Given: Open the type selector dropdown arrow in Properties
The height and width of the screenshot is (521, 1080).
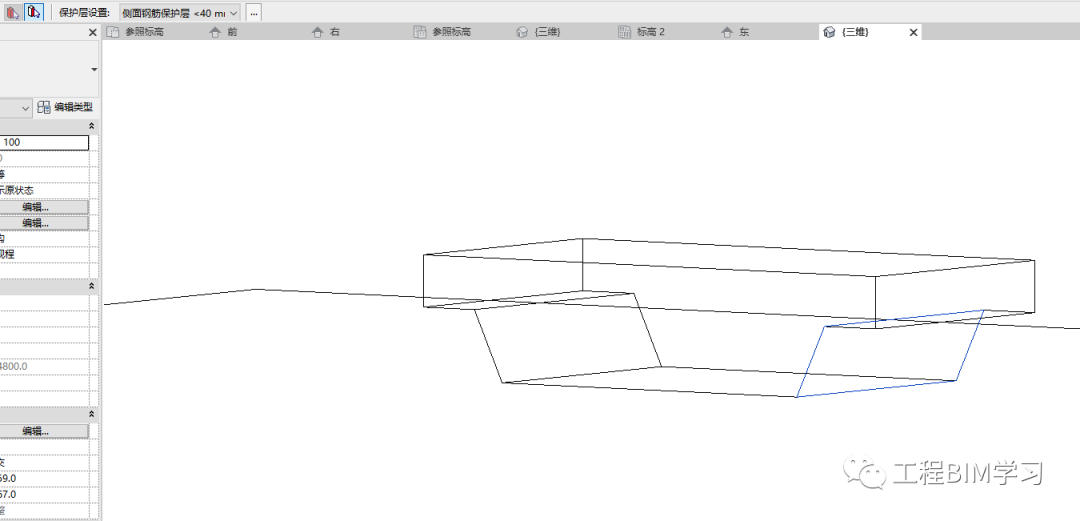Looking at the screenshot, I should (94, 70).
